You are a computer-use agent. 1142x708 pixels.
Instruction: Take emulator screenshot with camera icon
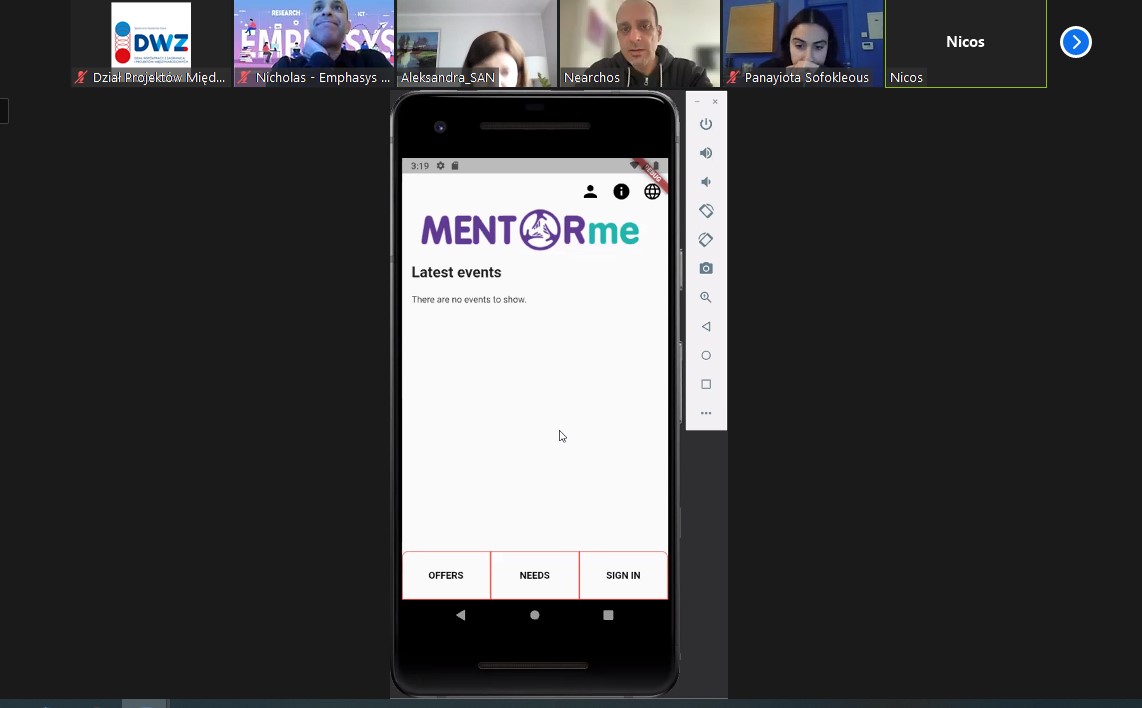[706, 268]
